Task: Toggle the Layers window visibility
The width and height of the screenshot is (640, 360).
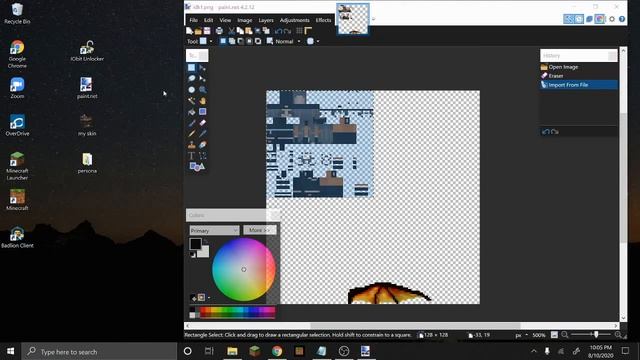Action: click(589, 19)
